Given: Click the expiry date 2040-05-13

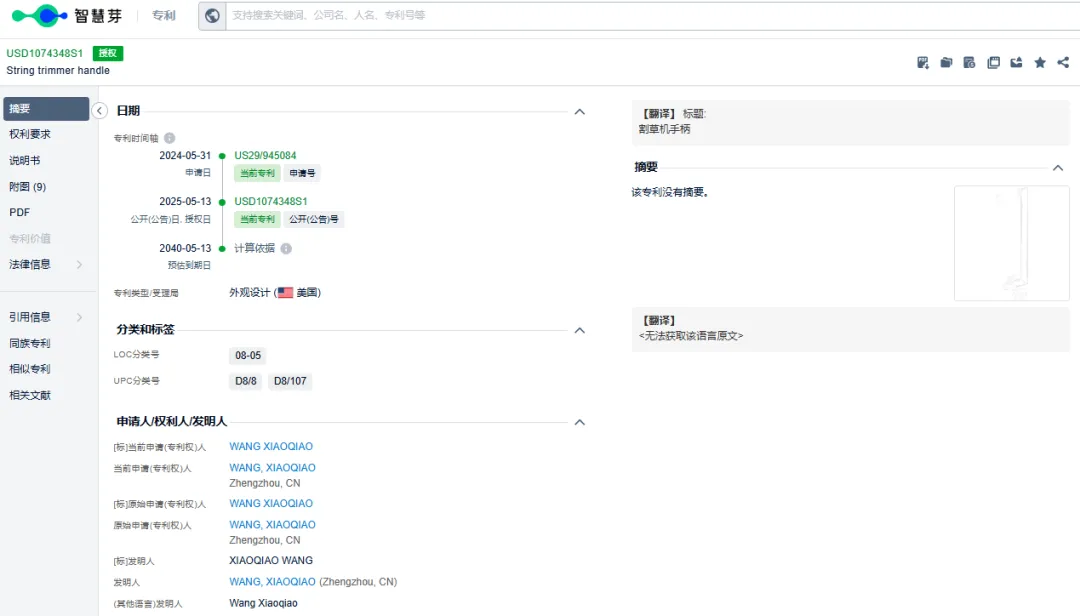Looking at the screenshot, I should (x=185, y=248).
